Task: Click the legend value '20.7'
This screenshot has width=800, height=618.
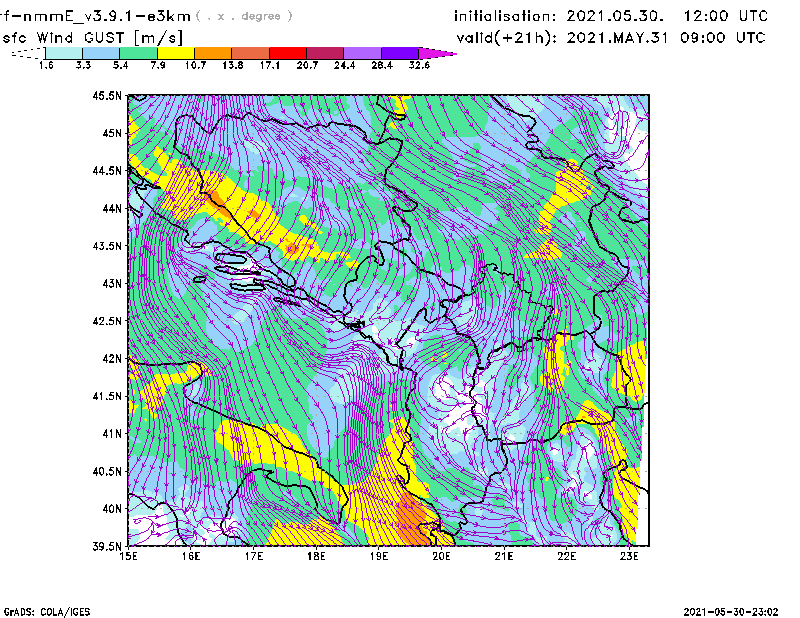Action: point(307,65)
